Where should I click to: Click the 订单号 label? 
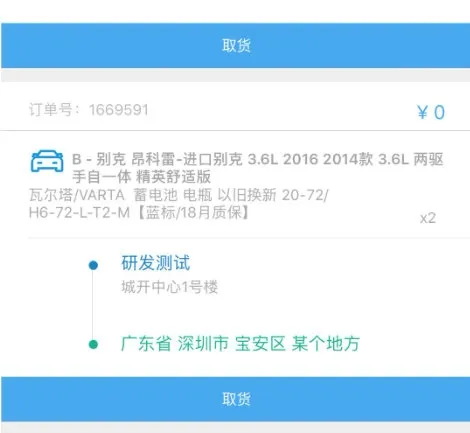51,110
